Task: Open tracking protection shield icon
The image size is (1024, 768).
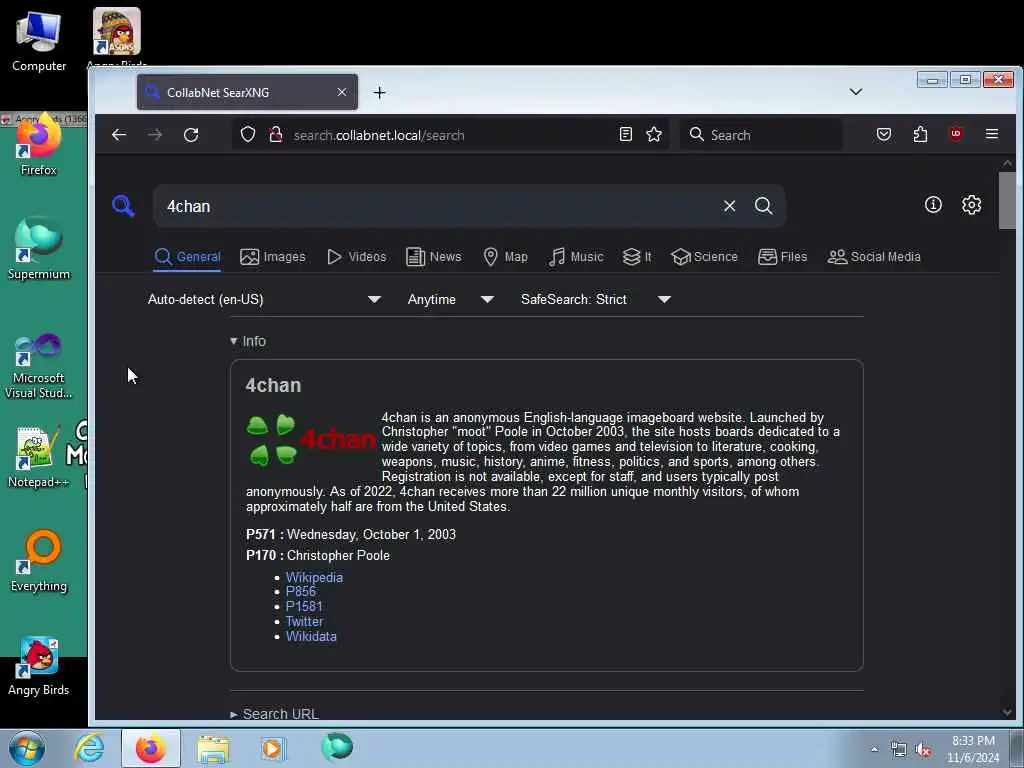Action: point(248,135)
